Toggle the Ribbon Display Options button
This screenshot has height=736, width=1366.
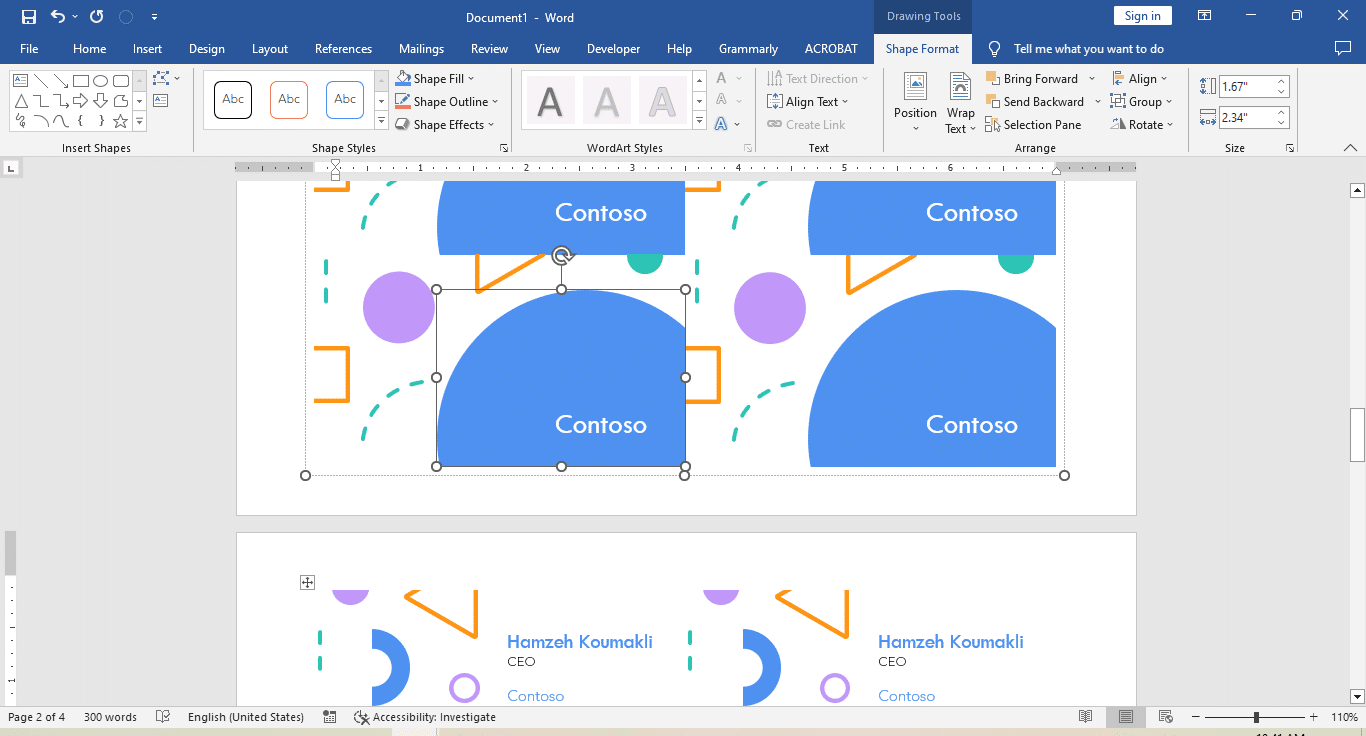1205,16
